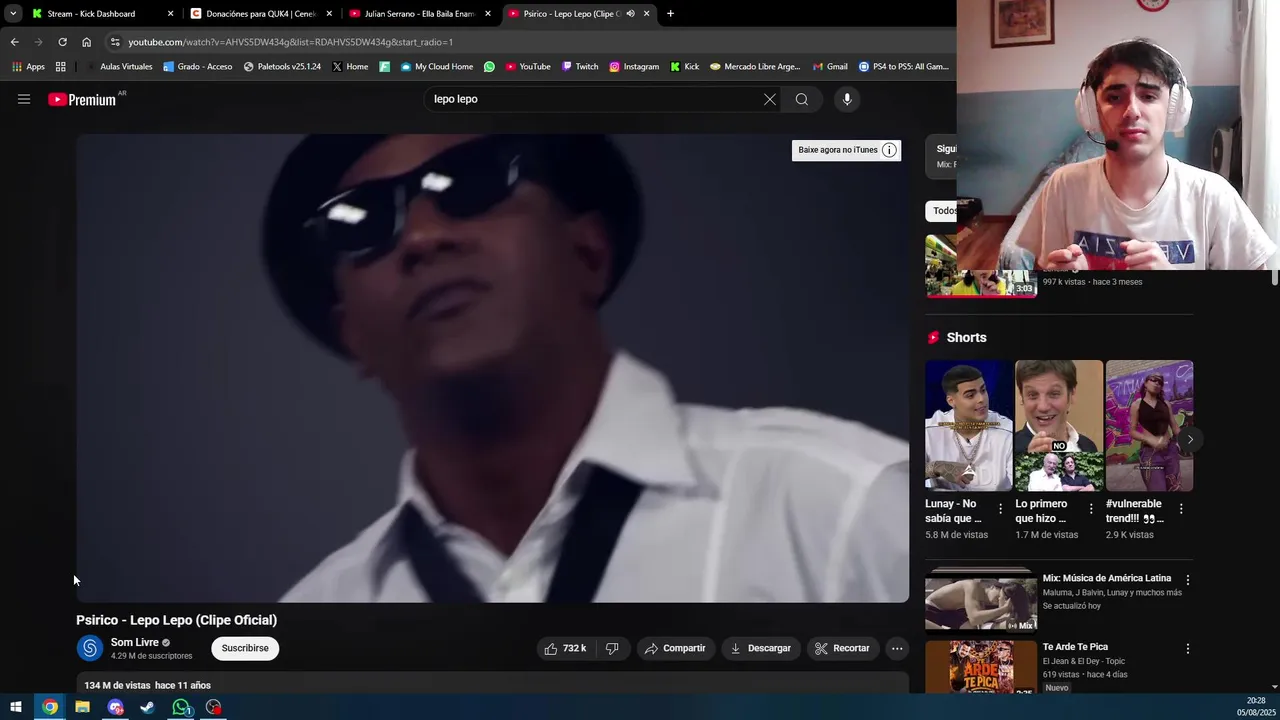Dislike the Lepo Lepo video
Screen dimensions: 1280x720
click(612, 648)
